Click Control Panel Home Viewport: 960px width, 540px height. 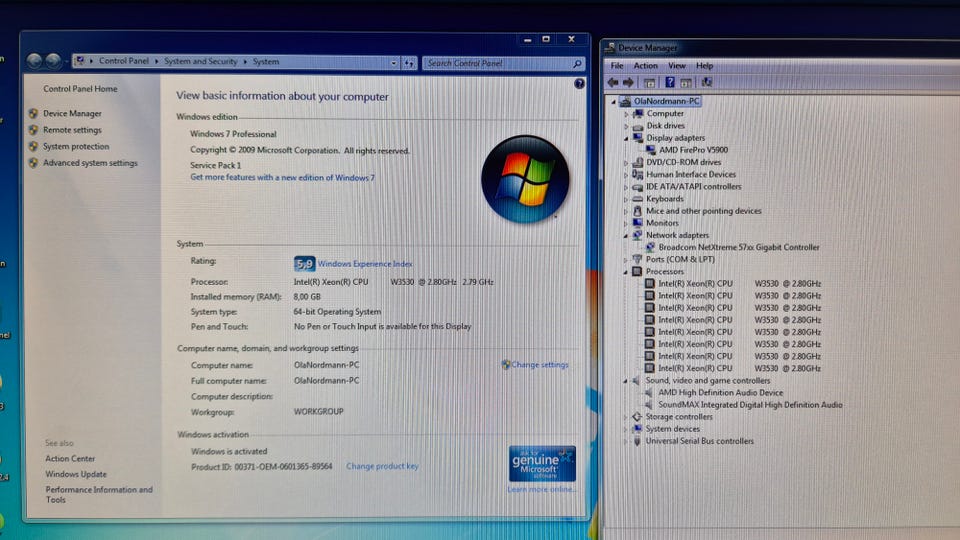(x=80, y=89)
